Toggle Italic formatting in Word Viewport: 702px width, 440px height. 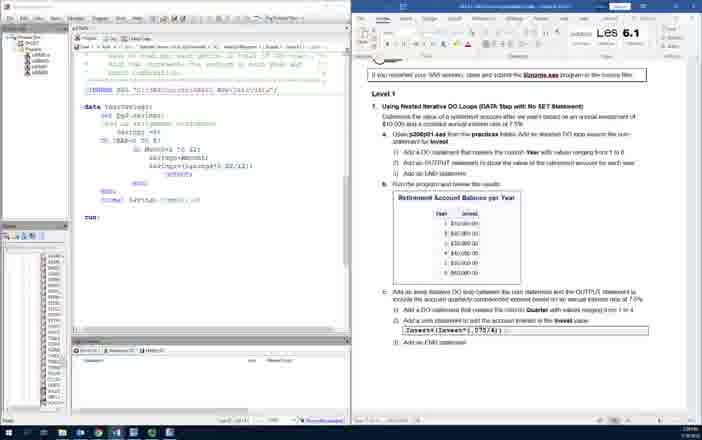(397, 44)
